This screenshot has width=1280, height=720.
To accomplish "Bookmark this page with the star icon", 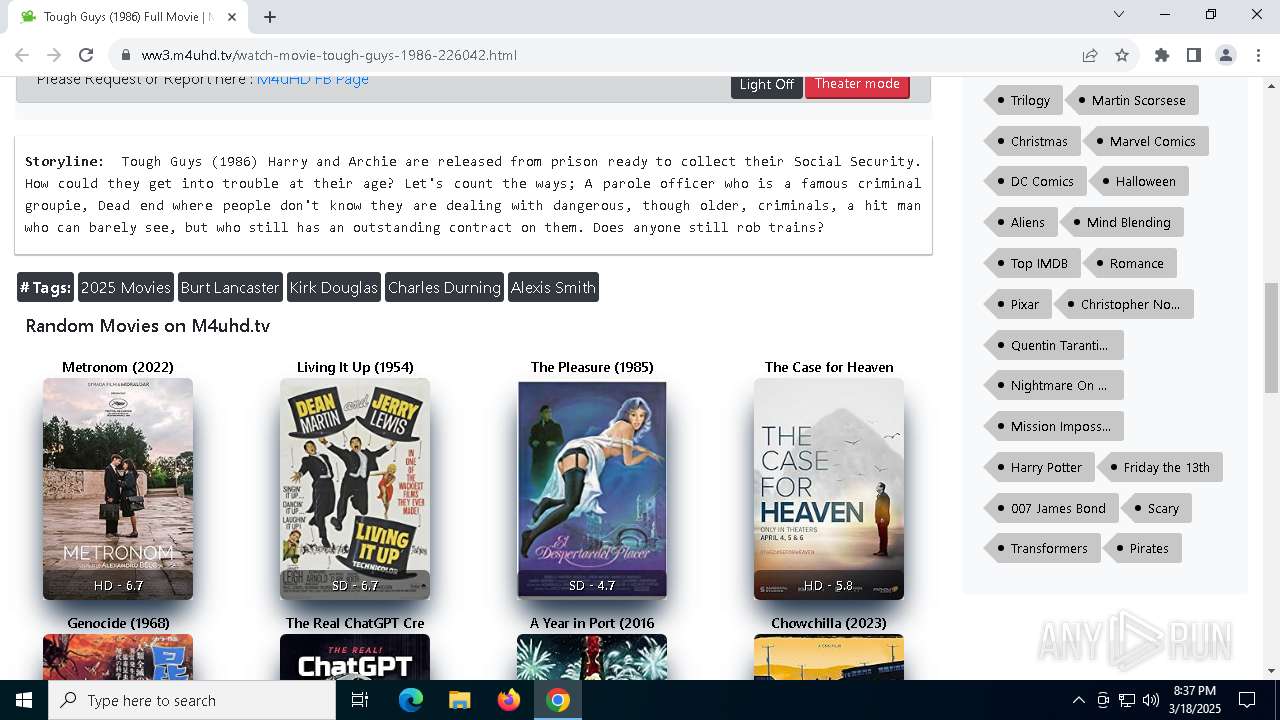I will click(1122, 55).
